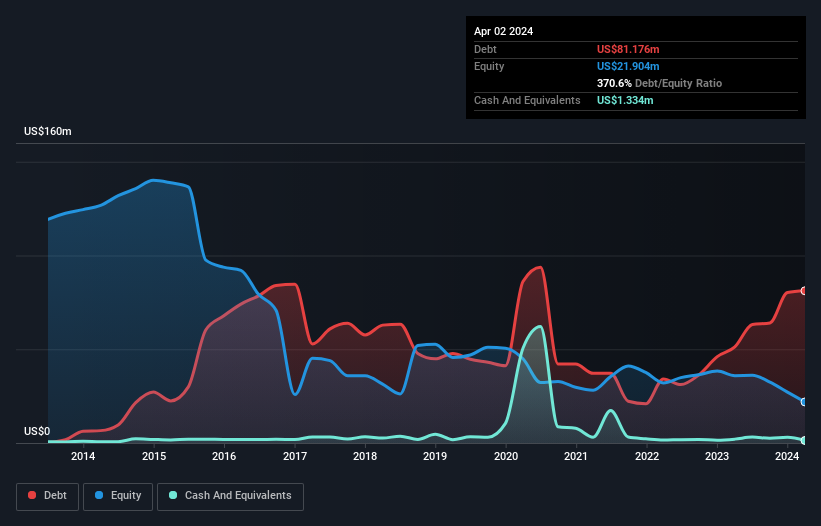
Task: Click the 370.6% Debt/Equity Ratio text
Action: point(659,83)
